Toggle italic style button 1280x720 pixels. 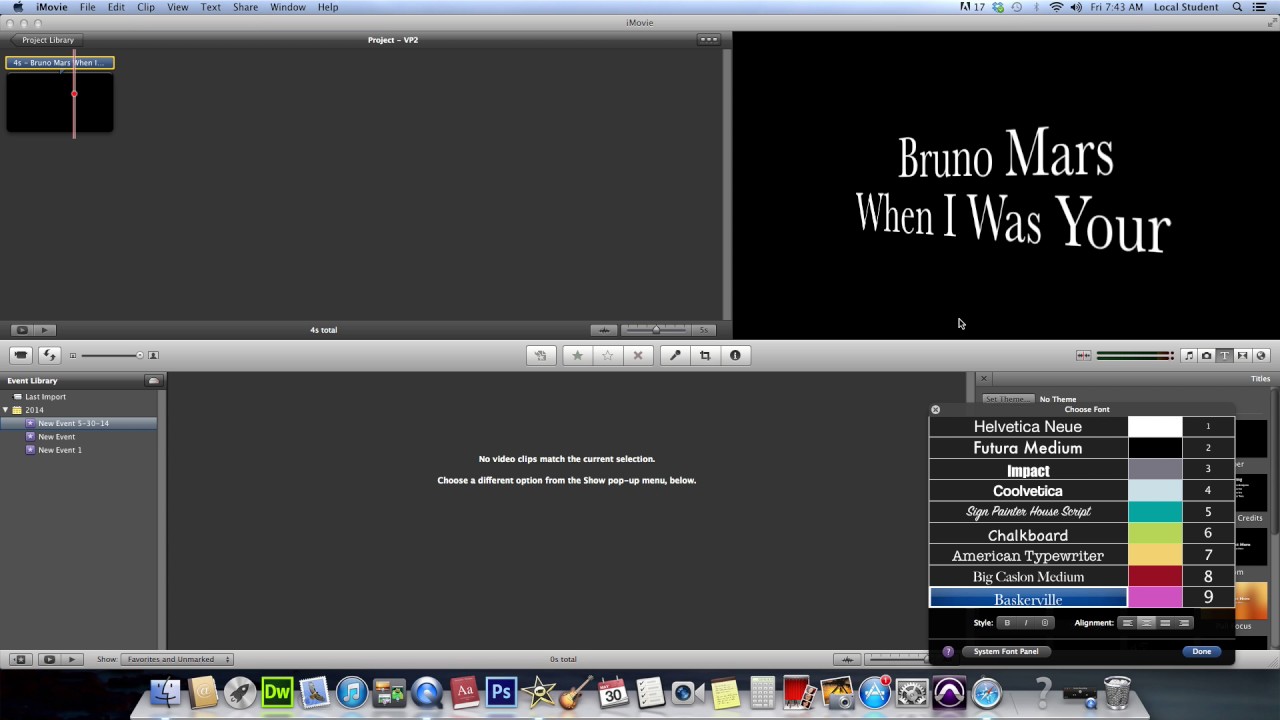(1026, 623)
